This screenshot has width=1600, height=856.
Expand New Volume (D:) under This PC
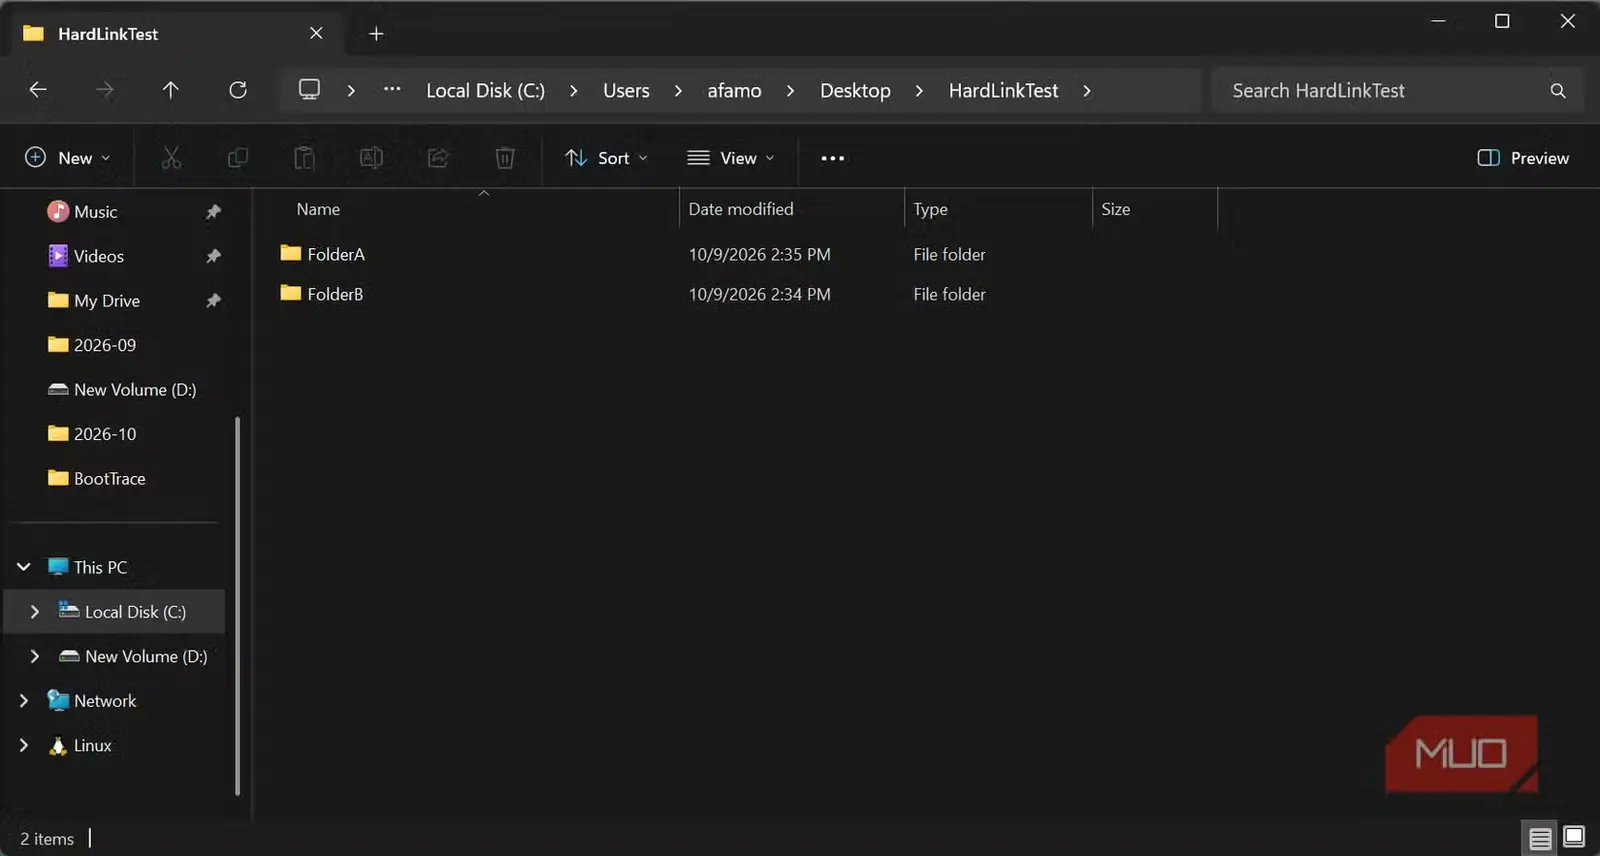tap(35, 656)
